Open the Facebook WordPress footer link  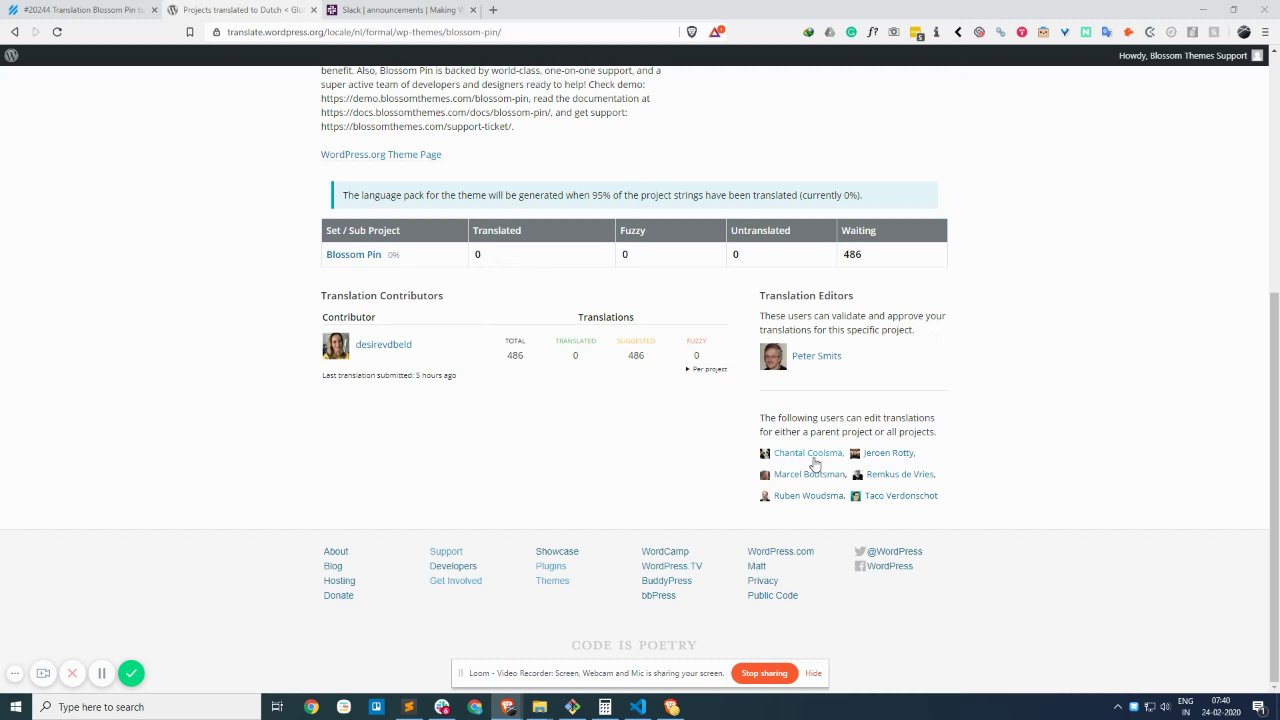tap(884, 566)
